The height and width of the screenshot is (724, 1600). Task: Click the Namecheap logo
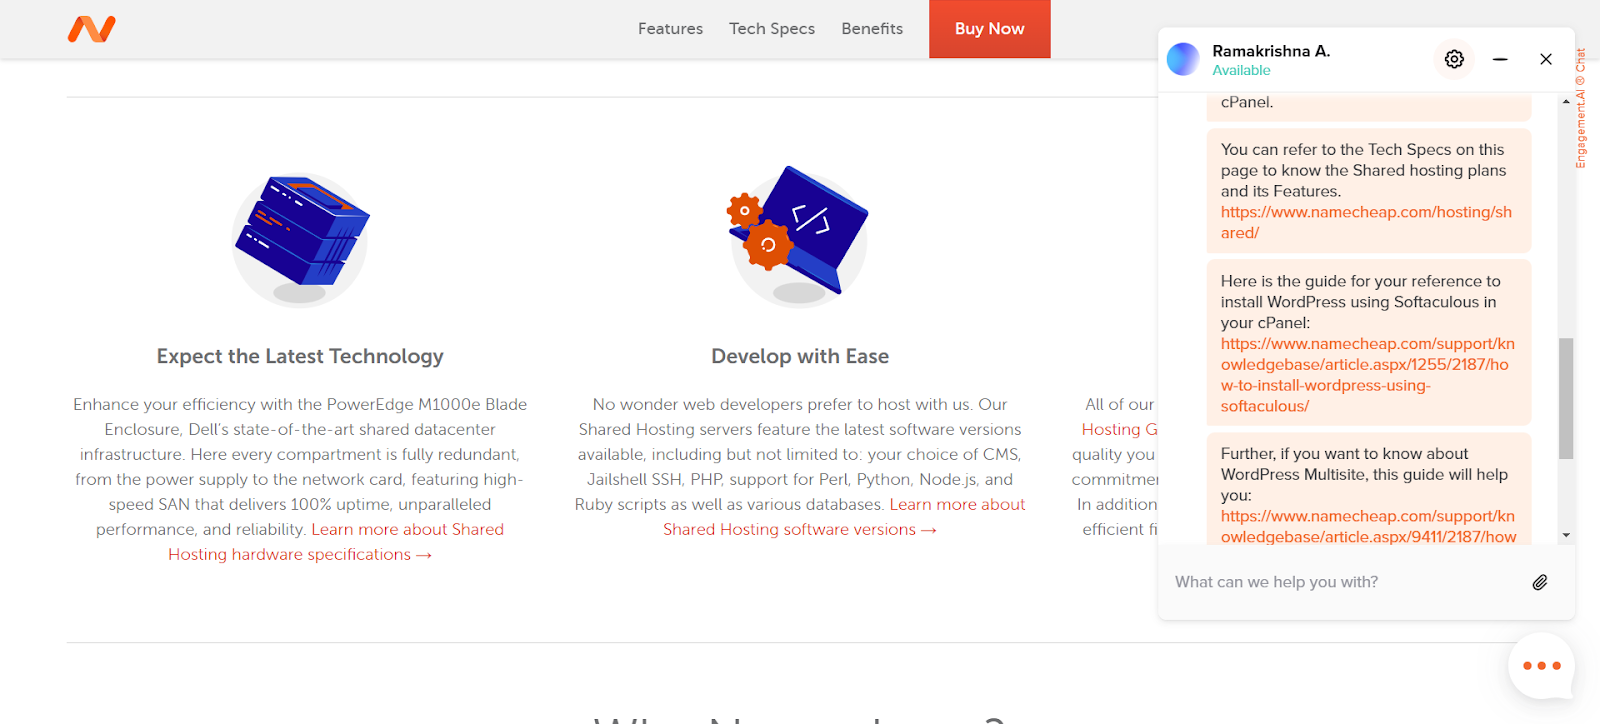pos(92,29)
